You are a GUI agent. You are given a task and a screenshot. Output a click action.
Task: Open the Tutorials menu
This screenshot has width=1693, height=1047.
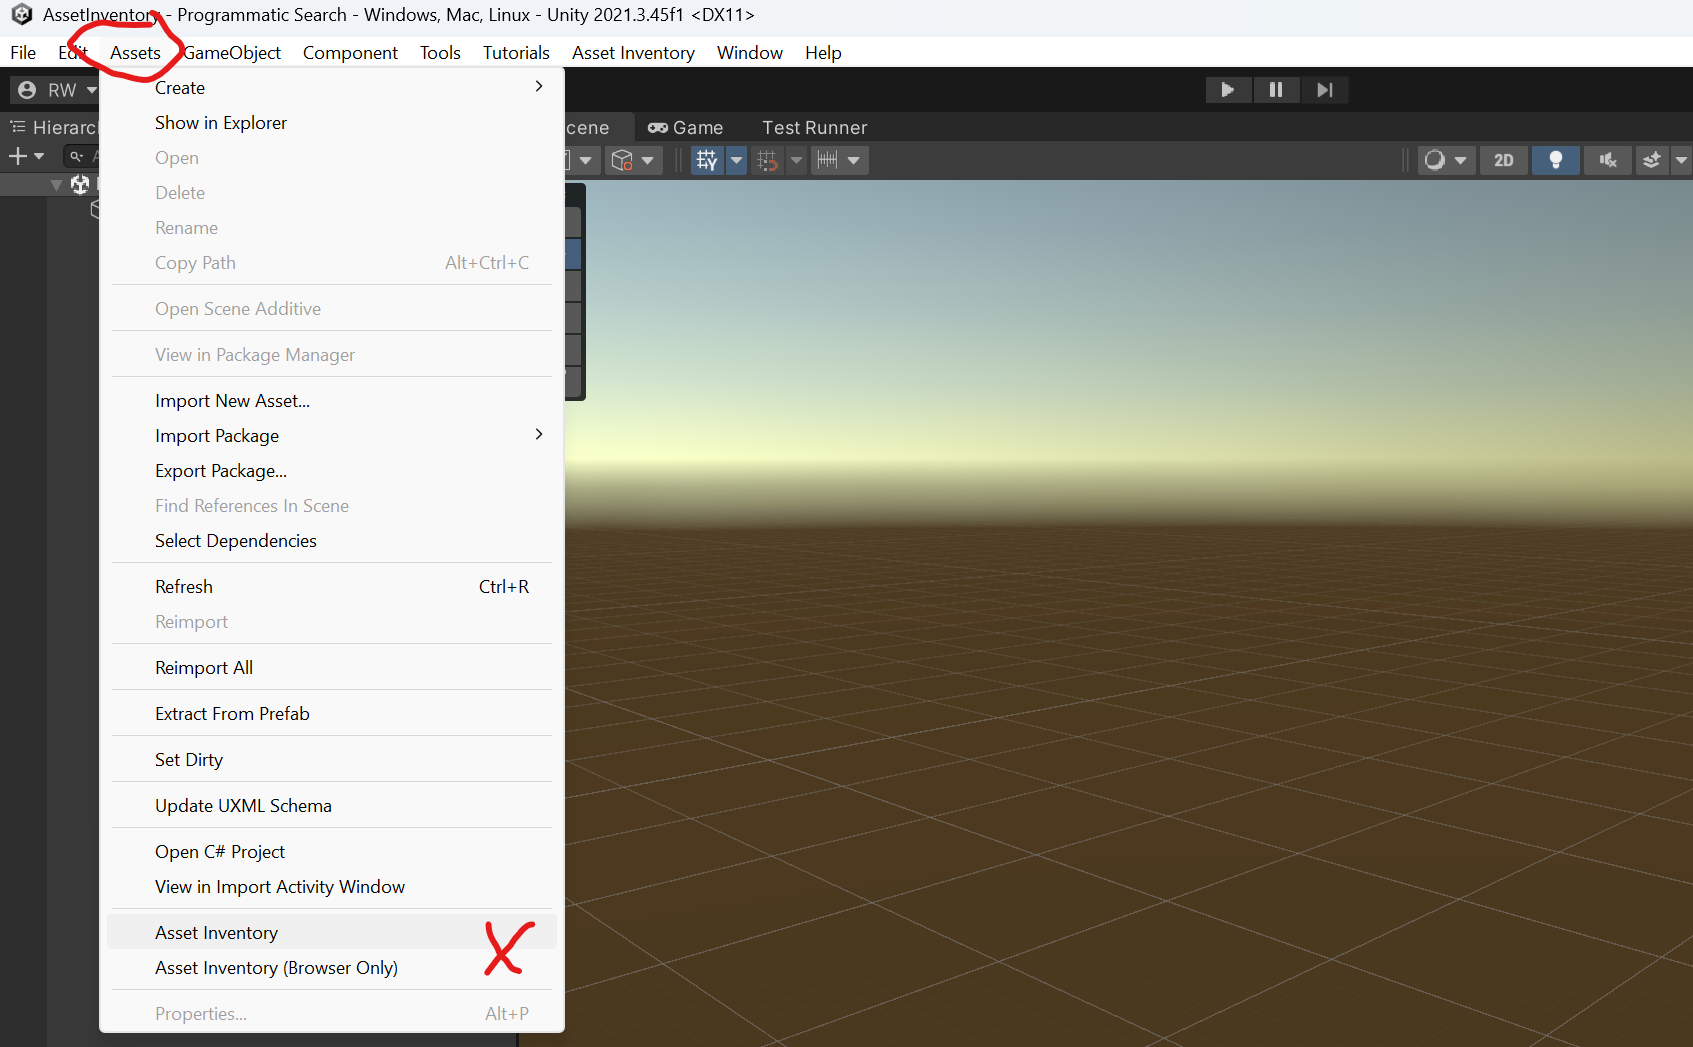[x=516, y=53]
